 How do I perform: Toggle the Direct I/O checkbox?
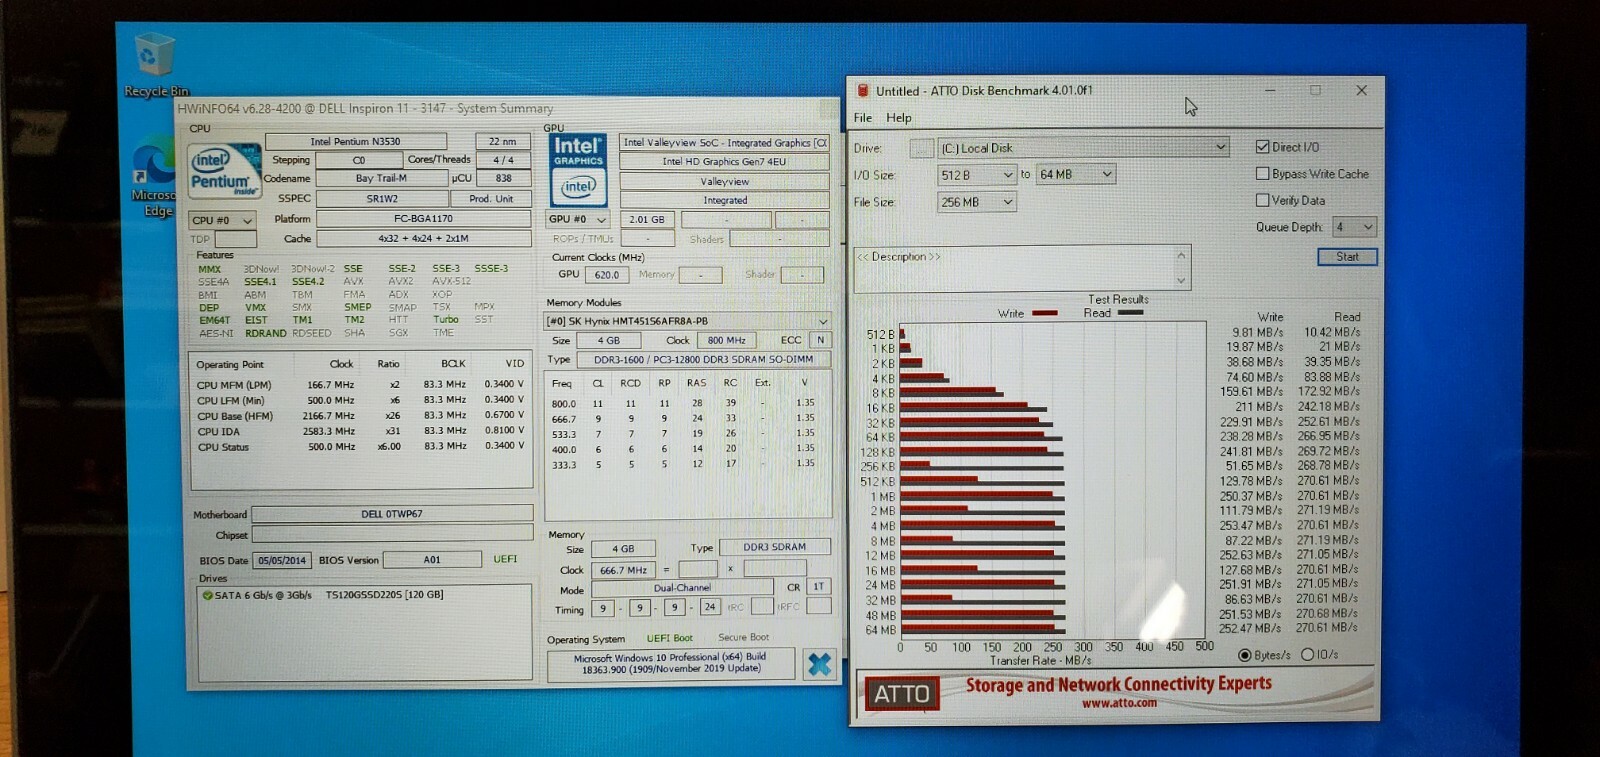[x=1262, y=147]
